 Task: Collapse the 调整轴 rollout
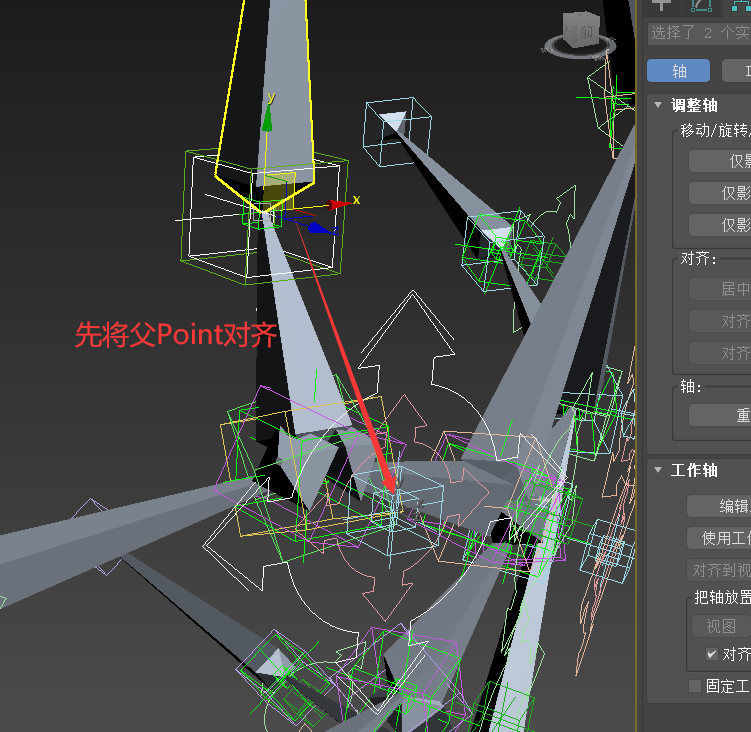658,105
